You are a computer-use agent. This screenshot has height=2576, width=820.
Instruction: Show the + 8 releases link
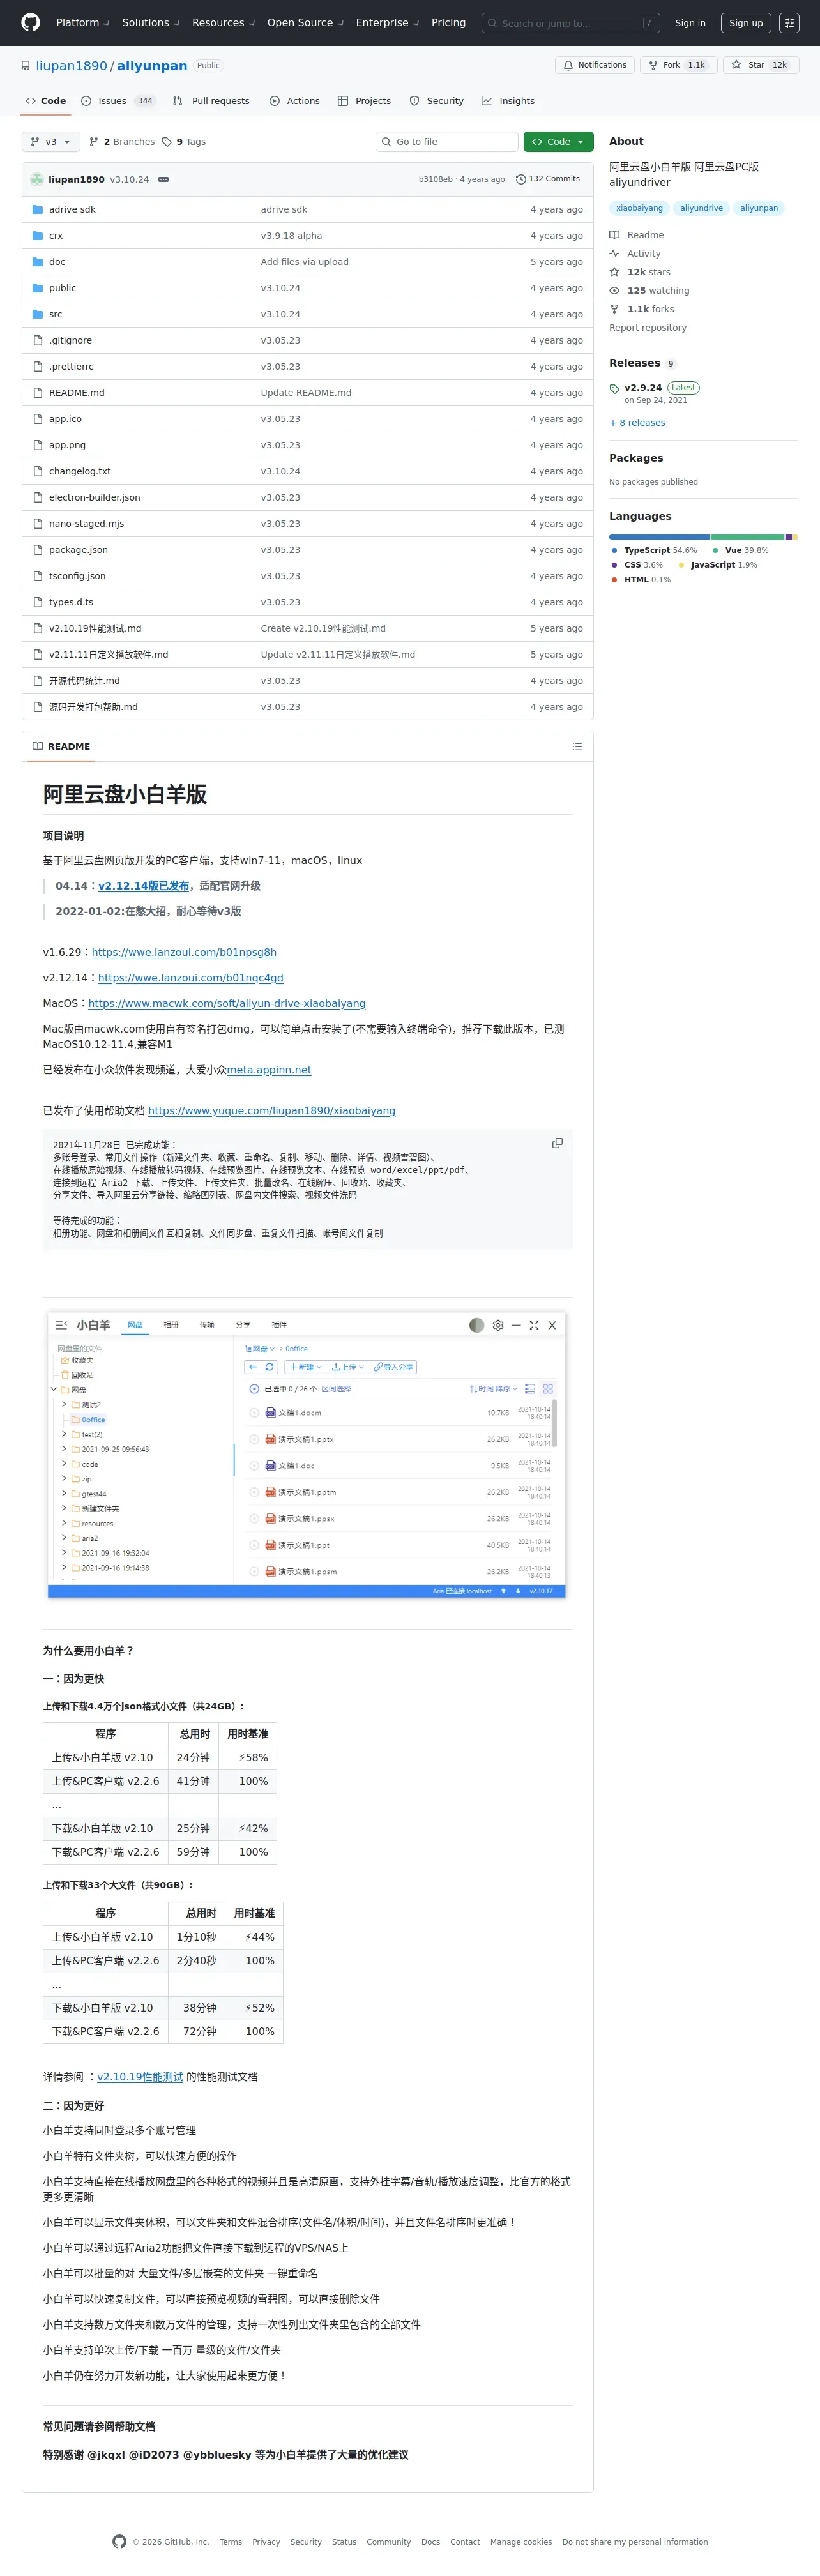[x=637, y=423]
